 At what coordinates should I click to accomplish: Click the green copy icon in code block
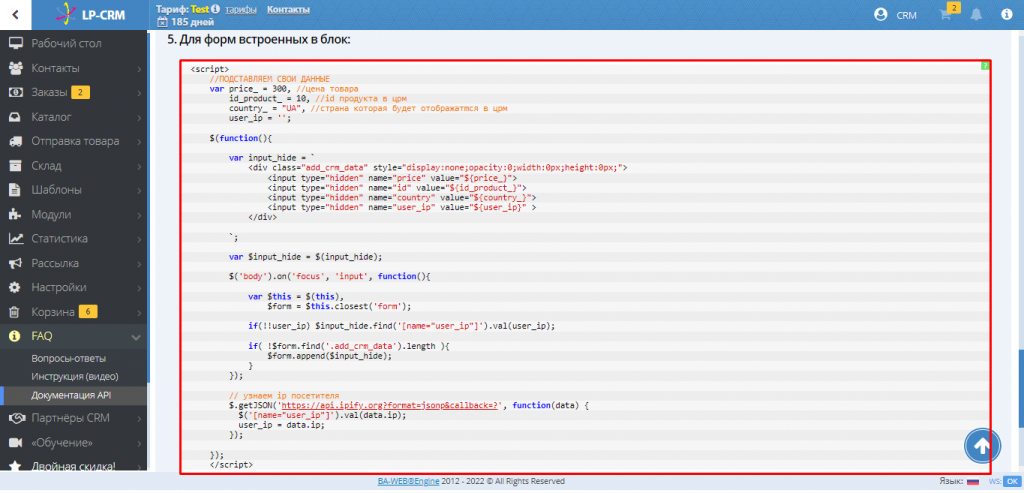pos(985,66)
